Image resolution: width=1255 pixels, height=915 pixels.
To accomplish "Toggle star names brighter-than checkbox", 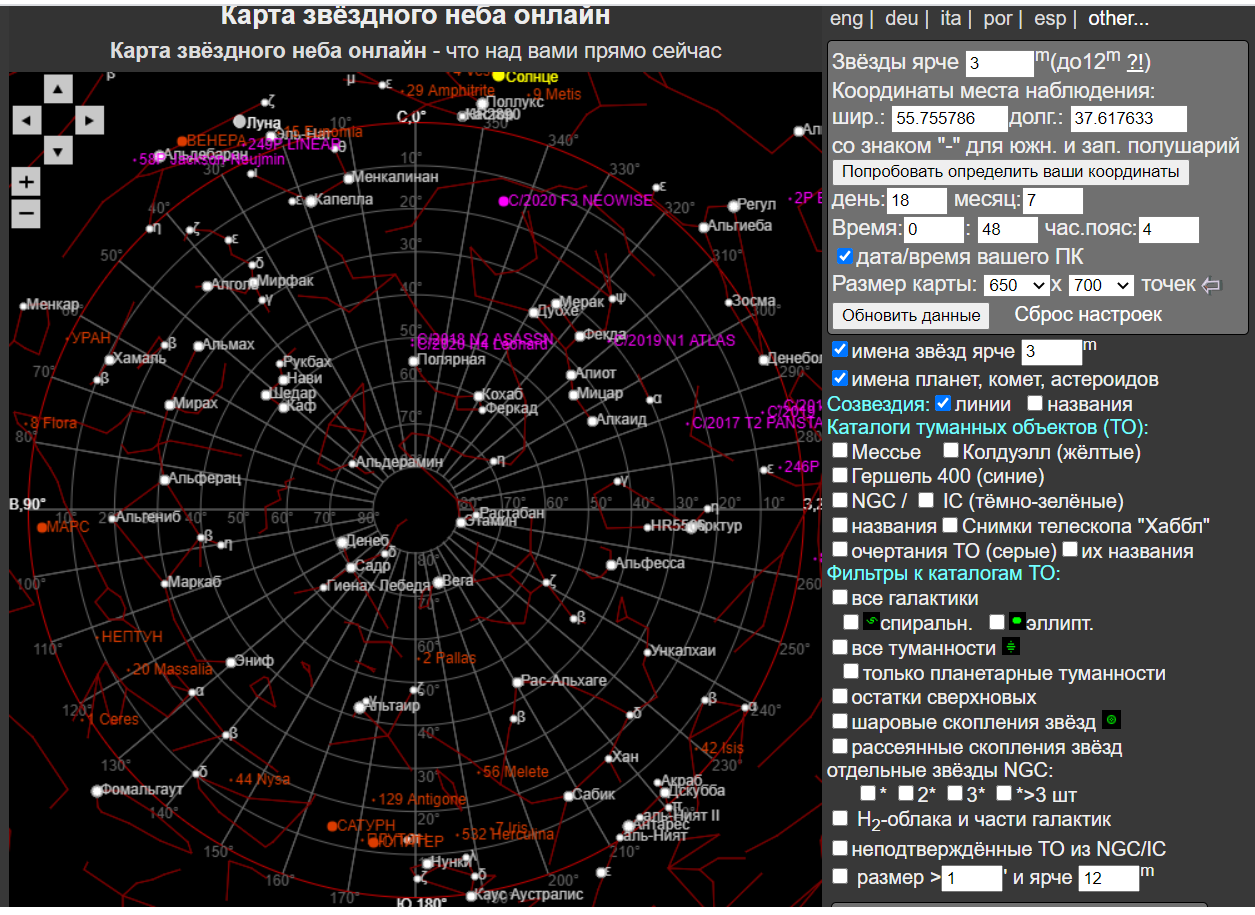I will point(840,350).
